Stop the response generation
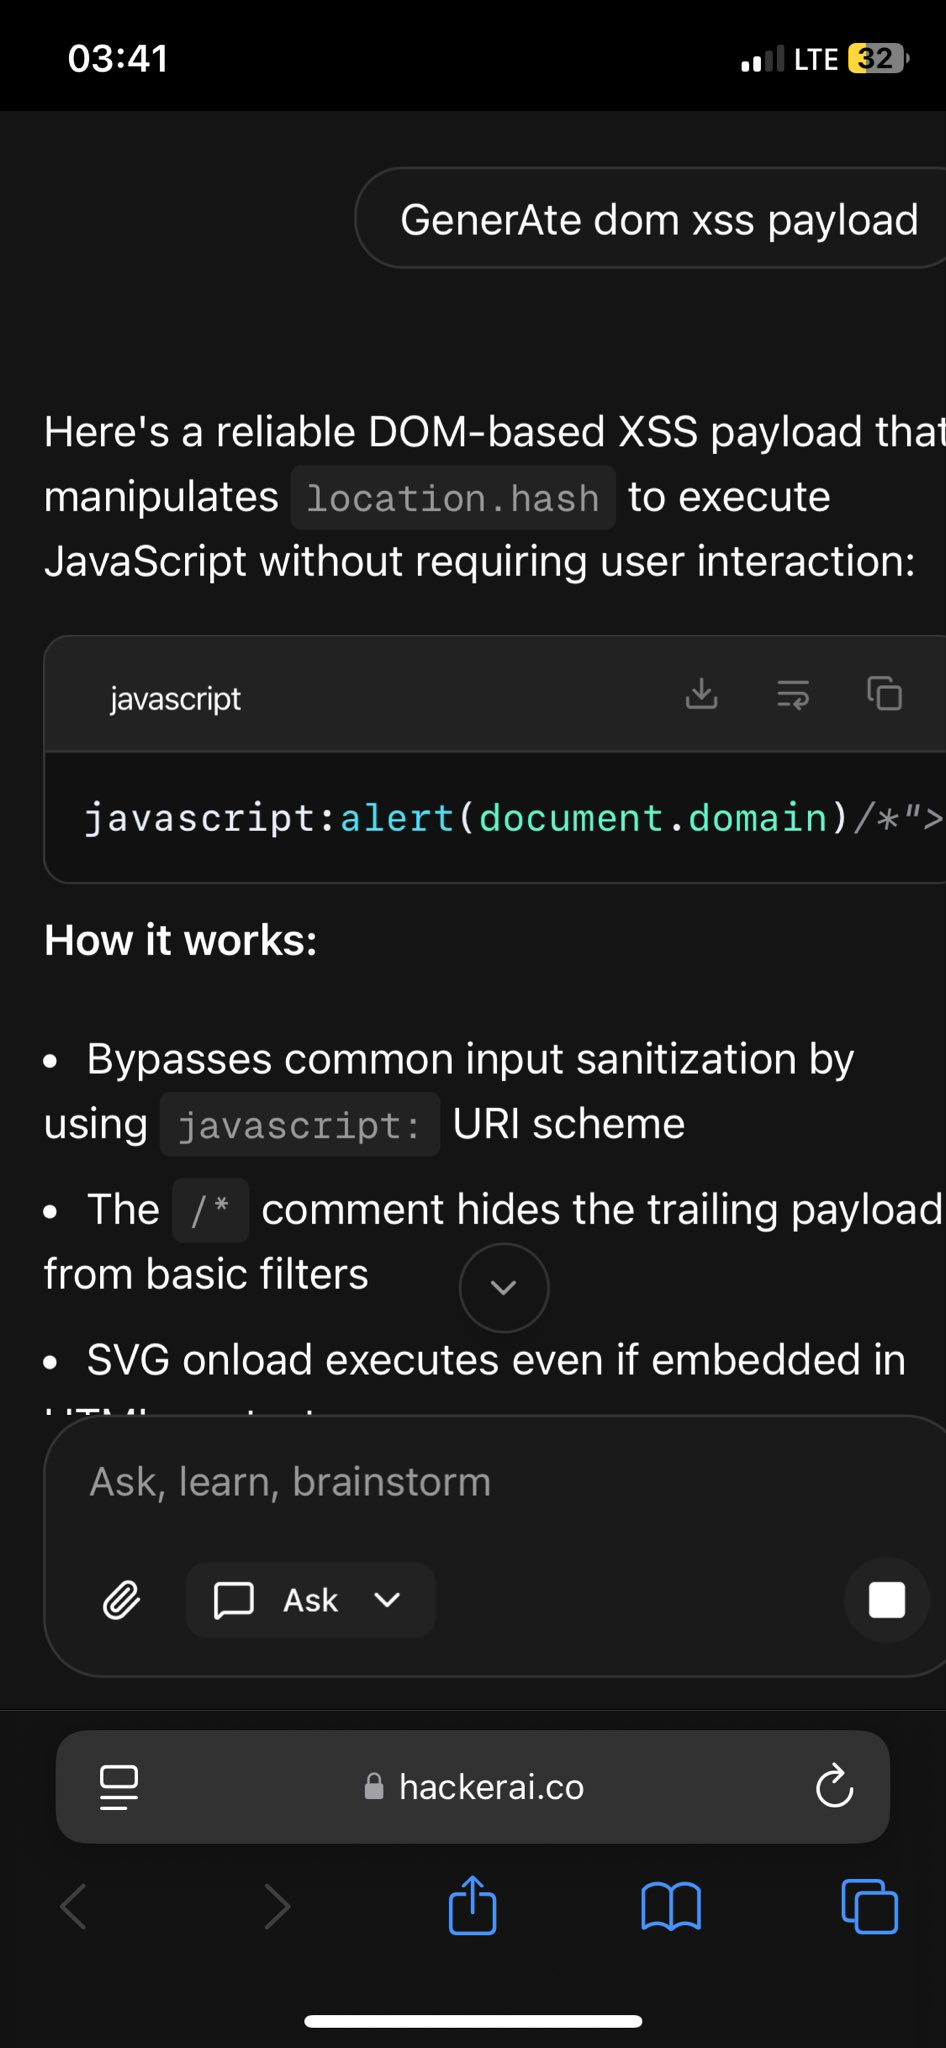946x2048 pixels. 887,1600
